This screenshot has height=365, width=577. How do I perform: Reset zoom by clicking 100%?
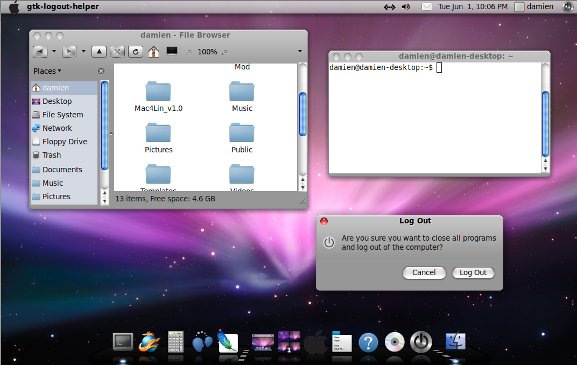[x=207, y=52]
